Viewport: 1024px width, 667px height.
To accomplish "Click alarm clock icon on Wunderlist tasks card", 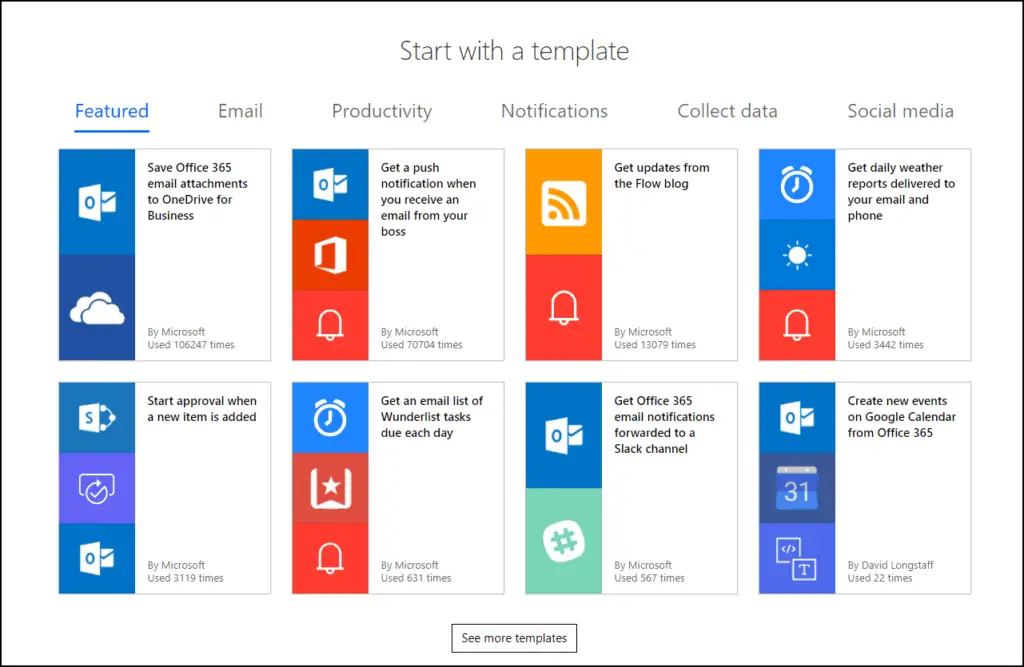I will click(x=330, y=418).
